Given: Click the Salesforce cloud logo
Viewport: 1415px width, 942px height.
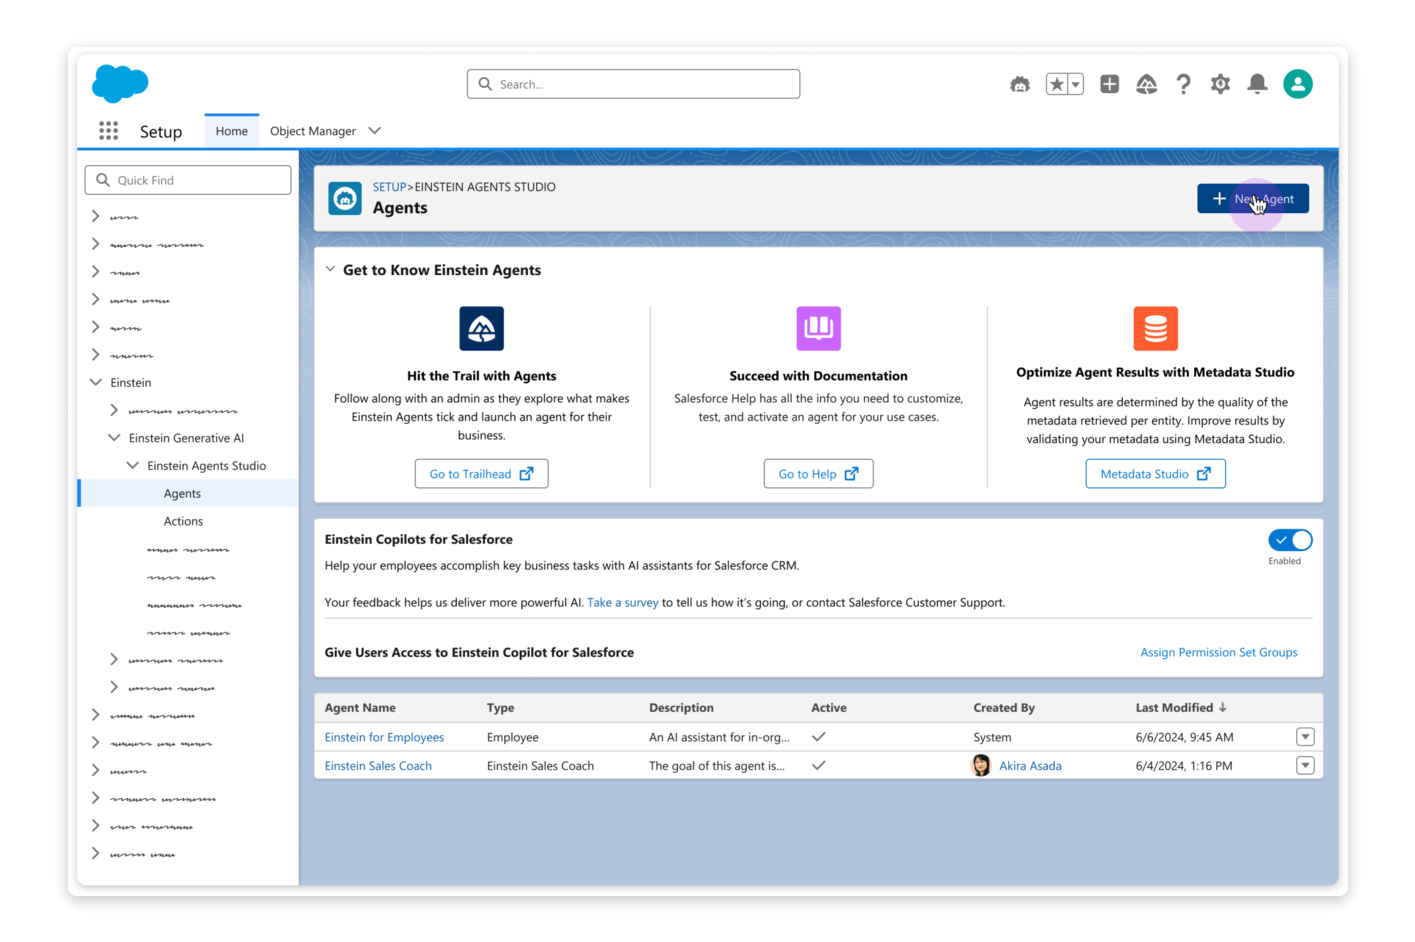Looking at the screenshot, I should pos(120,84).
